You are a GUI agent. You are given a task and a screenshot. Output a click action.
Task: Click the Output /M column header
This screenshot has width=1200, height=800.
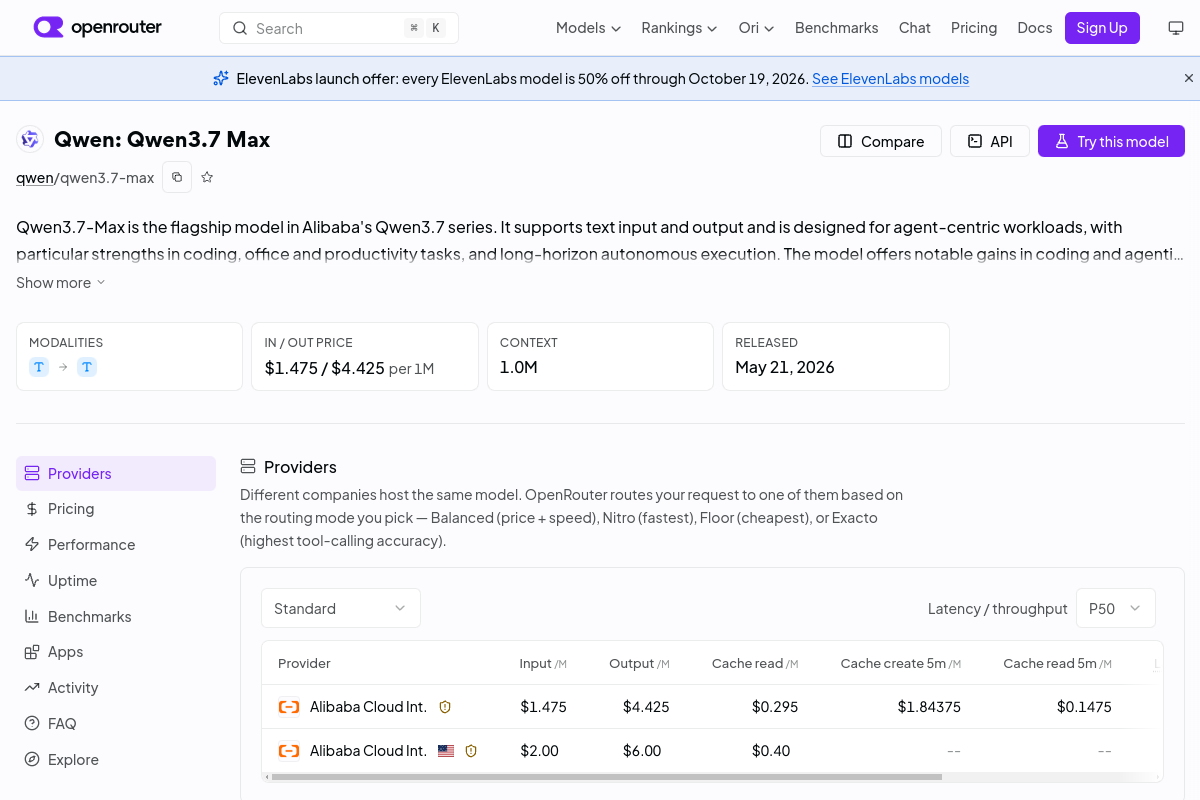click(639, 663)
